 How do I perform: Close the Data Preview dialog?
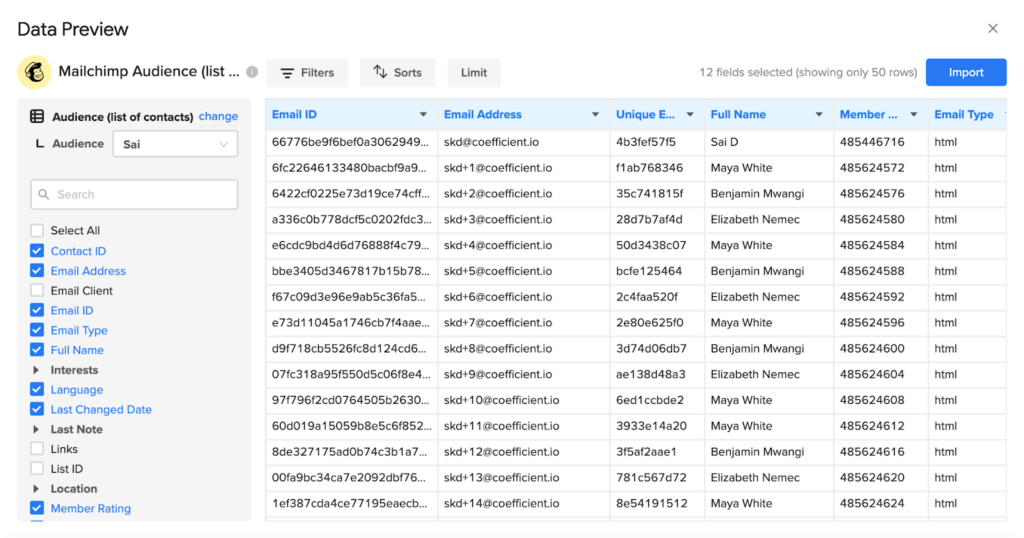click(993, 29)
